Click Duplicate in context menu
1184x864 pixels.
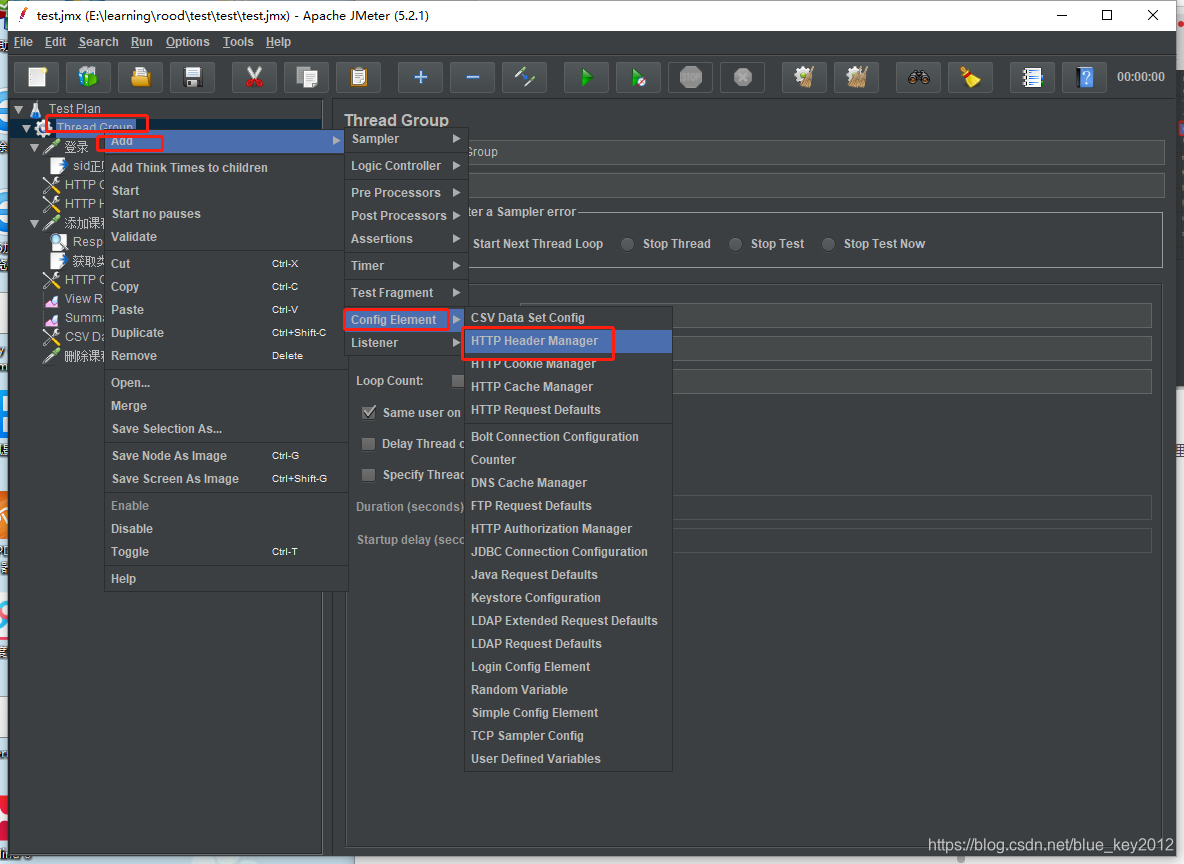click(226, 333)
